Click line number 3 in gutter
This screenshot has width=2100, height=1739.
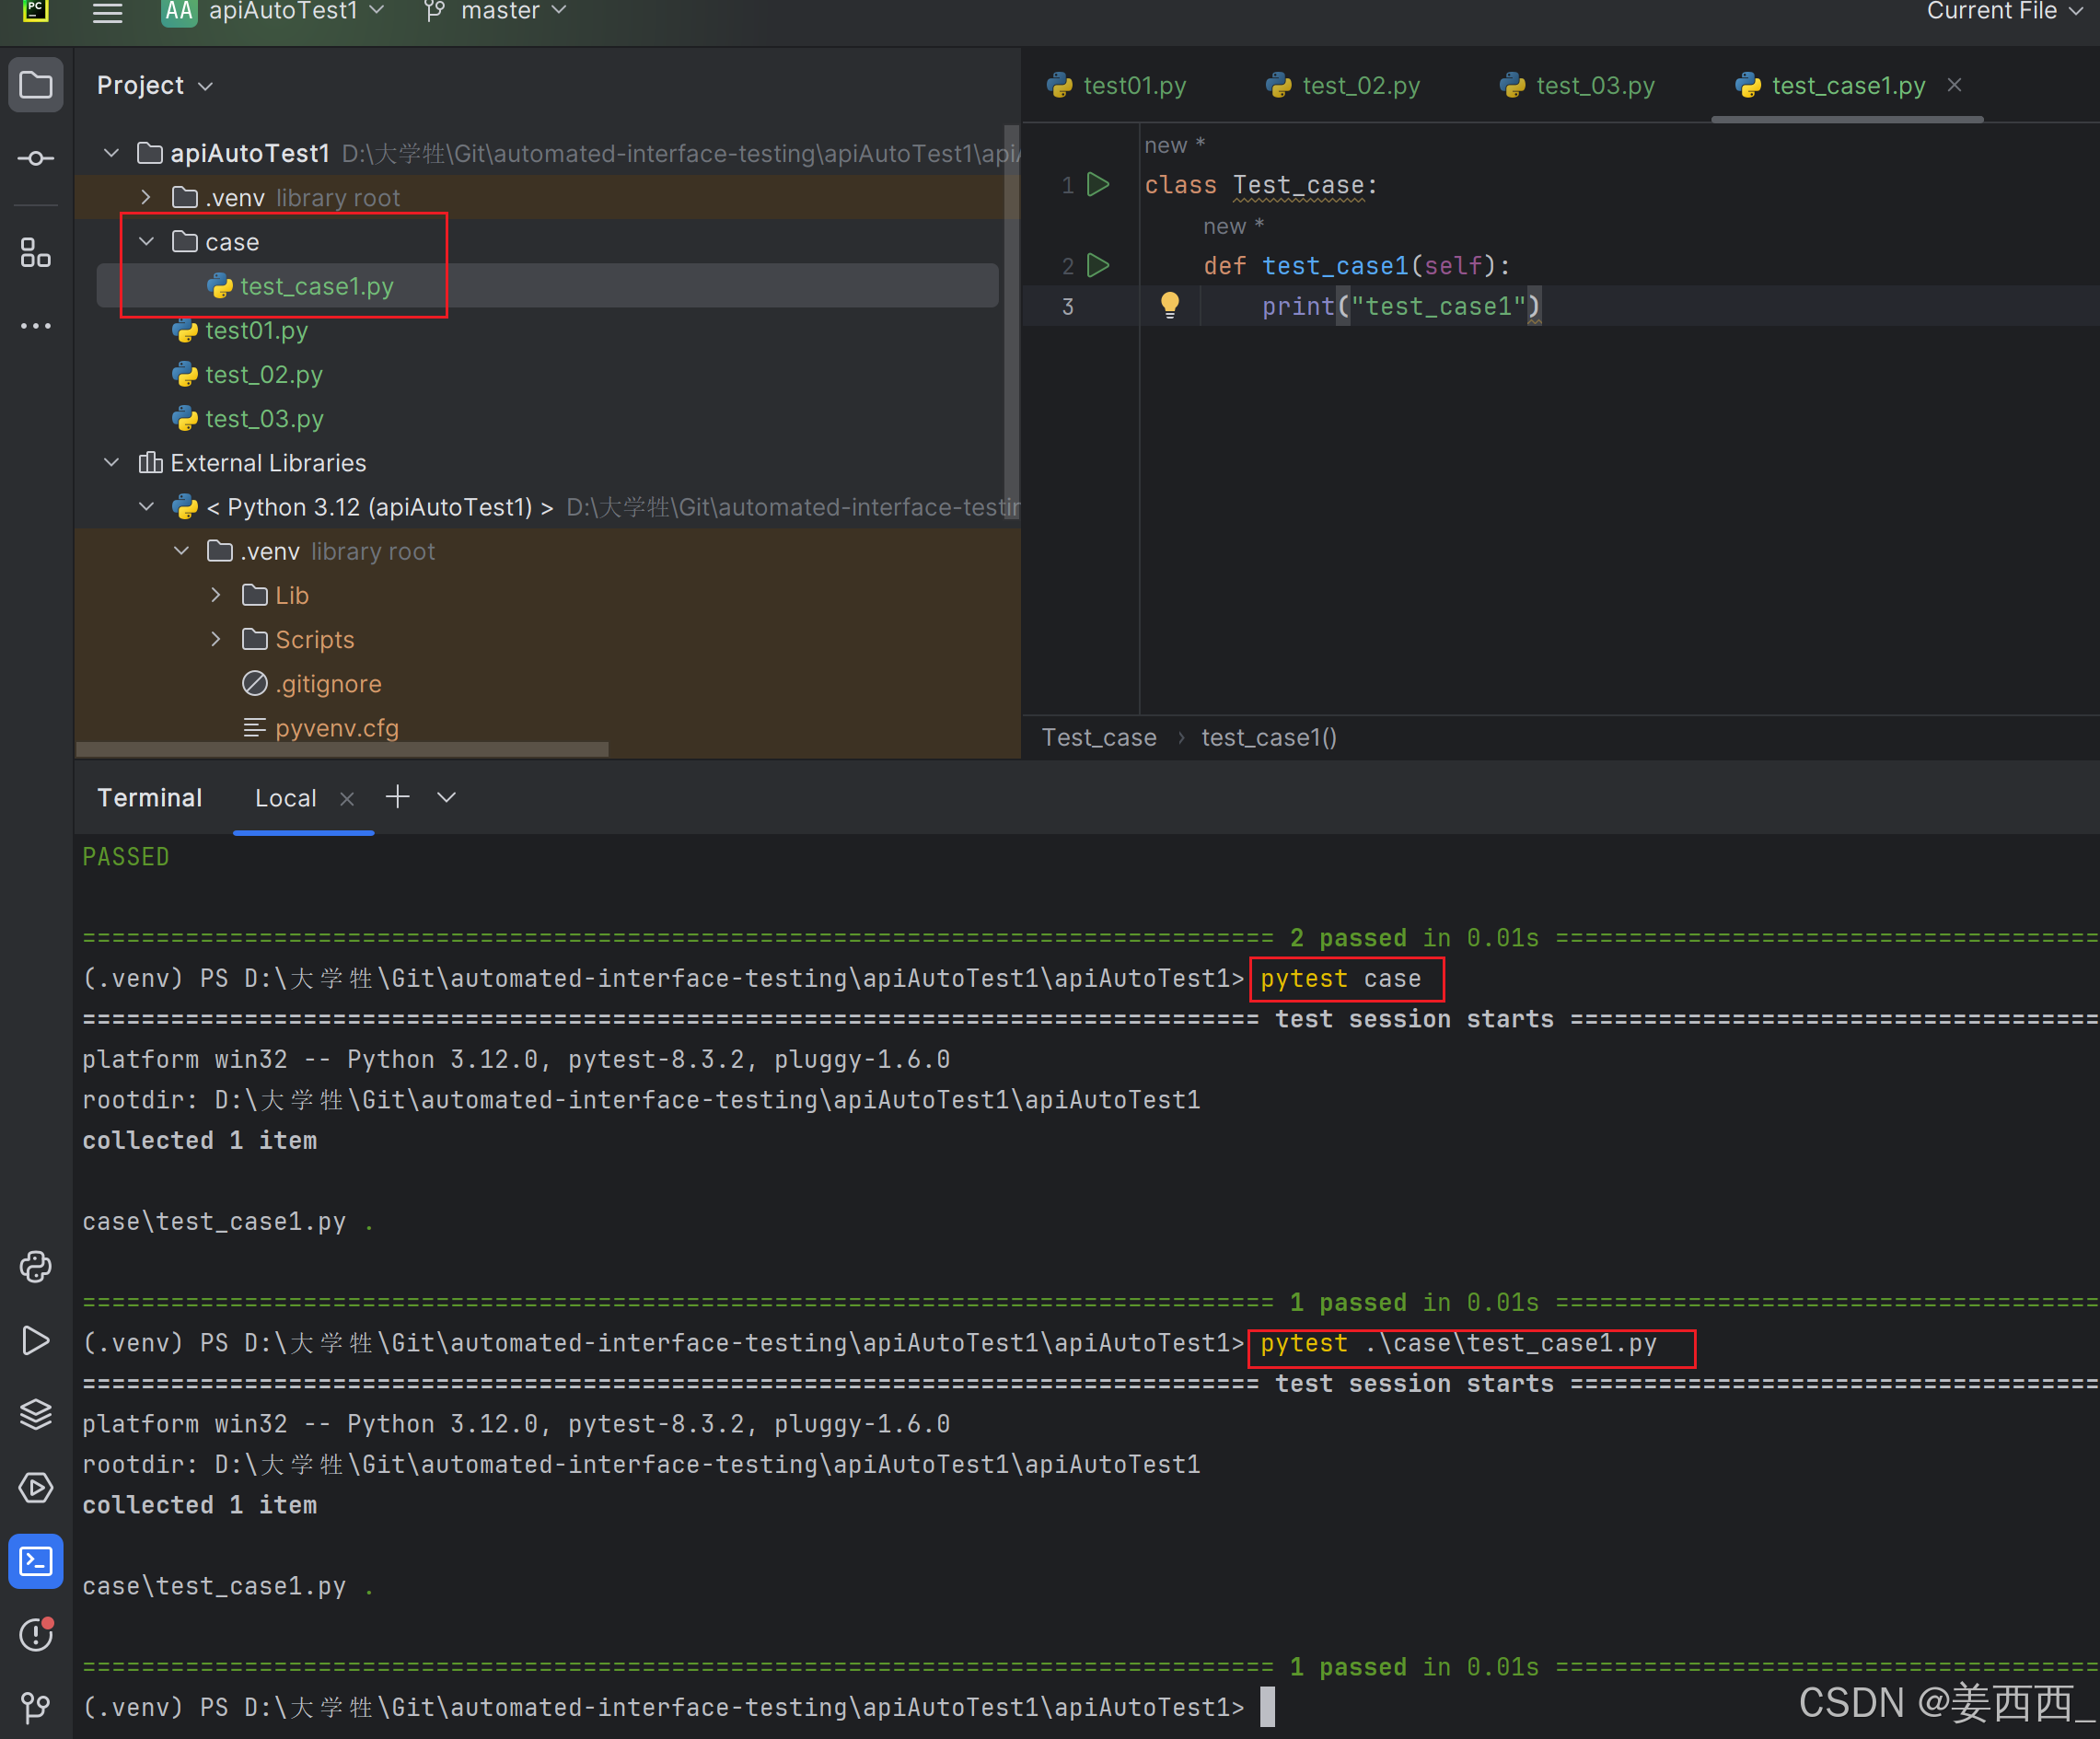pyautogui.click(x=1068, y=306)
